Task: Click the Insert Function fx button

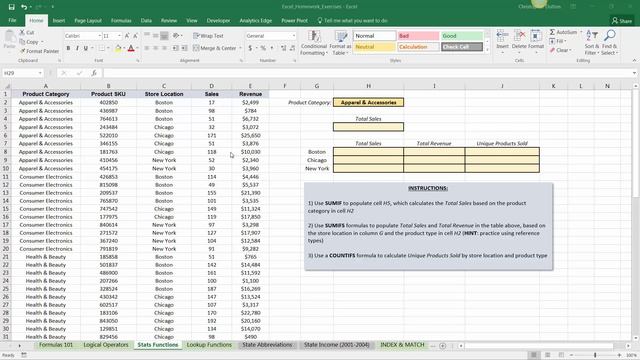Action: [94, 73]
